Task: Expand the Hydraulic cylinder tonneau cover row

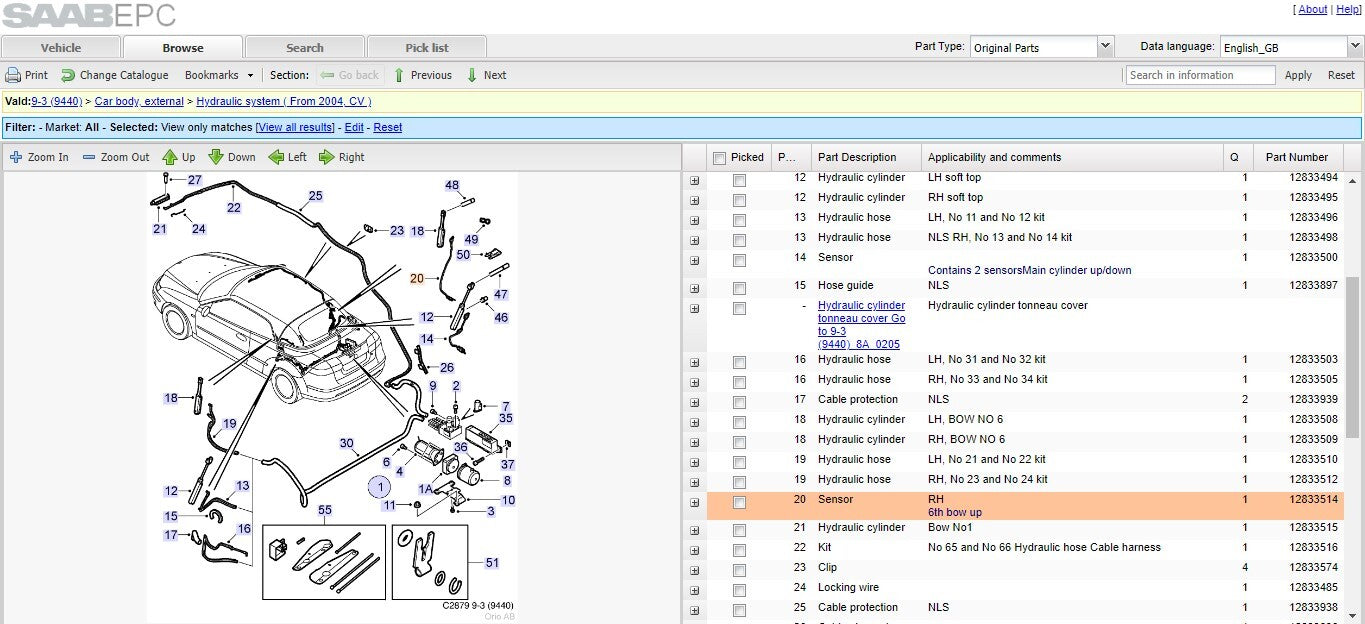Action: click(695, 308)
